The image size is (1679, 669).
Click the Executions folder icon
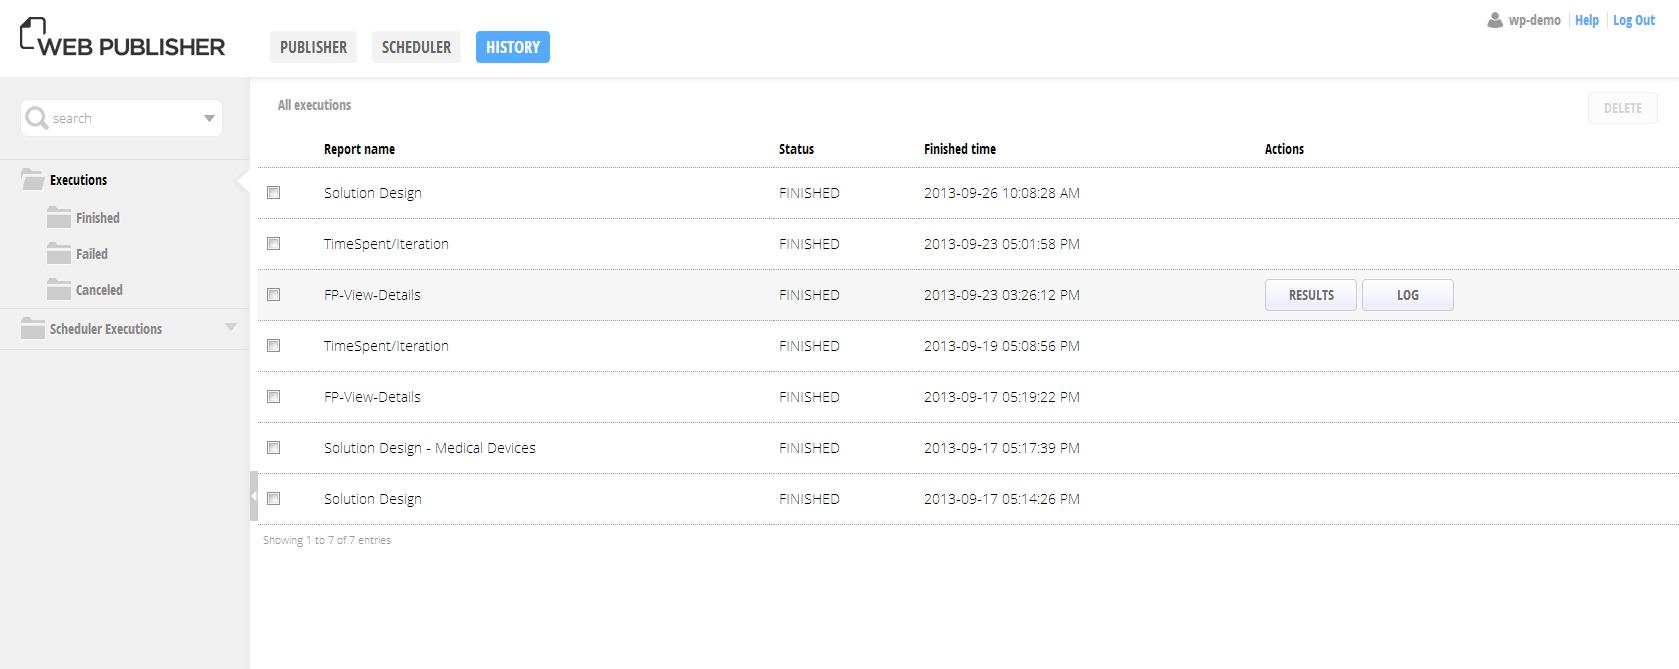[x=33, y=180]
